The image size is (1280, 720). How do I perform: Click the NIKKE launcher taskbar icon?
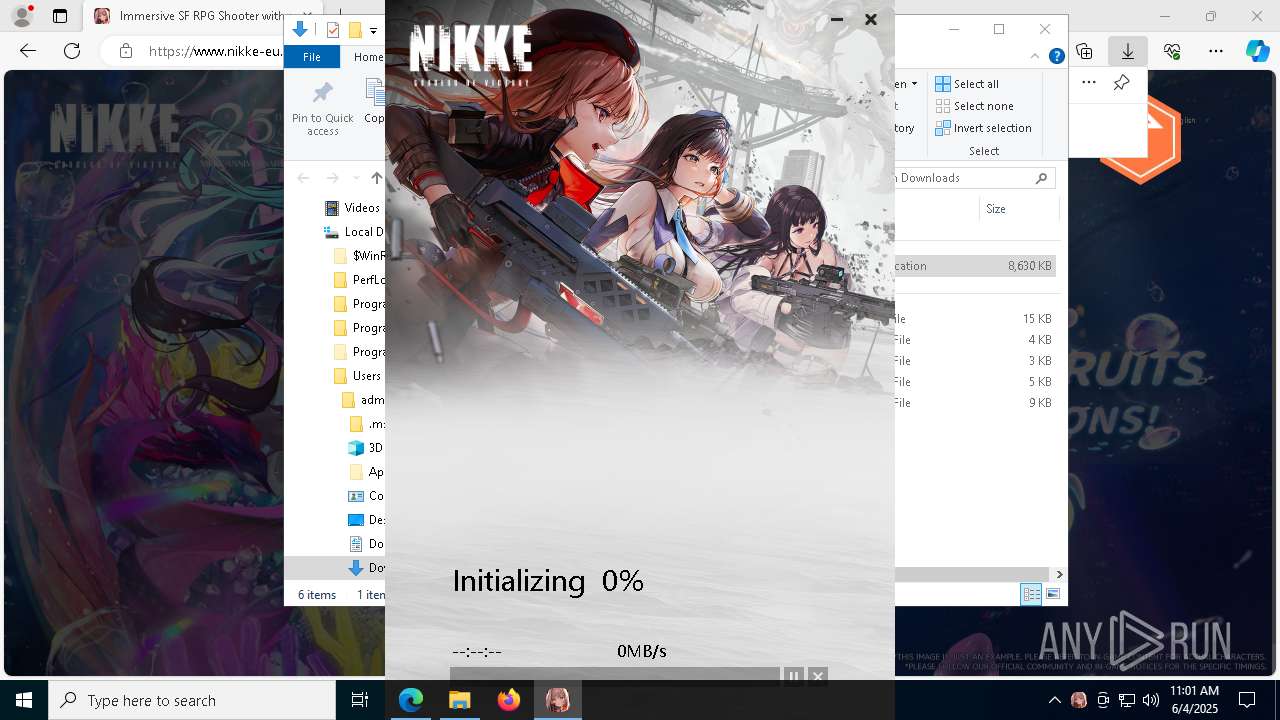(558, 700)
